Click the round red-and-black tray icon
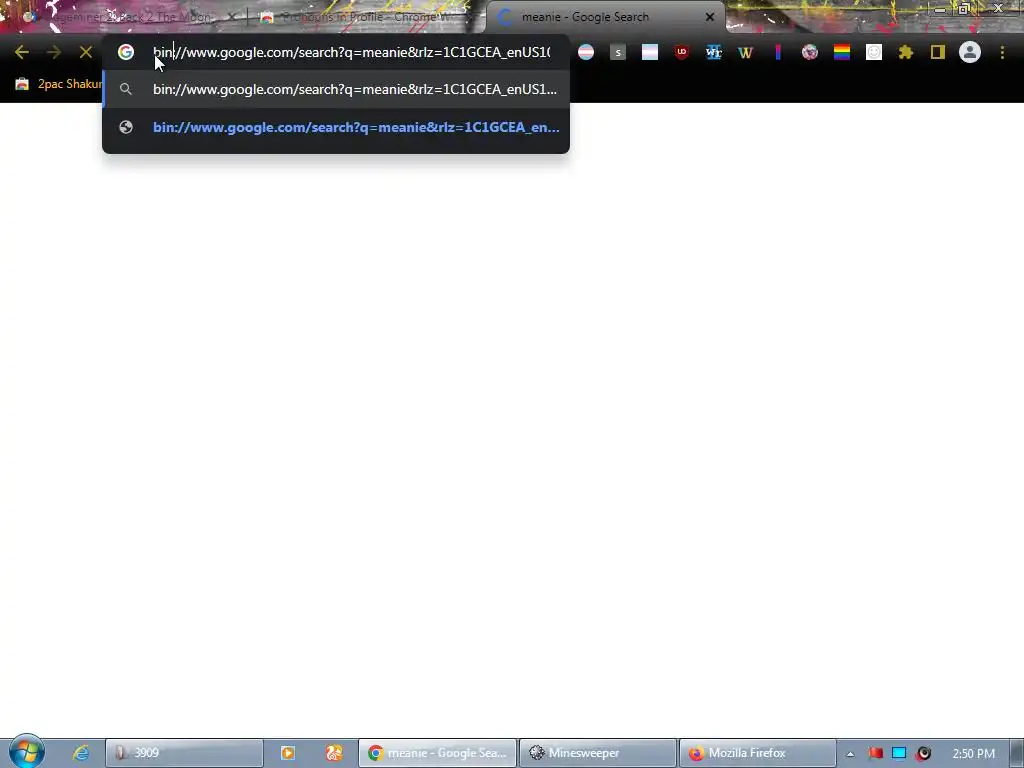The width and height of the screenshot is (1024, 768). pyautogui.click(x=923, y=753)
